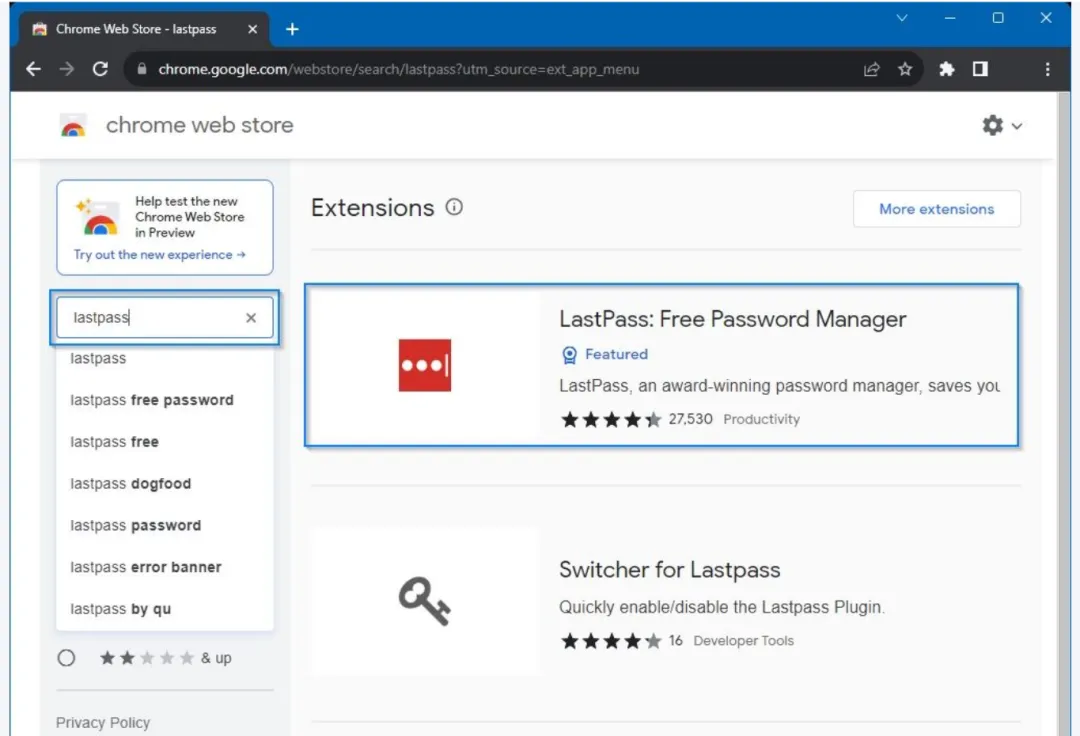The width and height of the screenshot is (1080, 736).
Task: Click the 16 ratings count
Action: [x=676, y=641]
